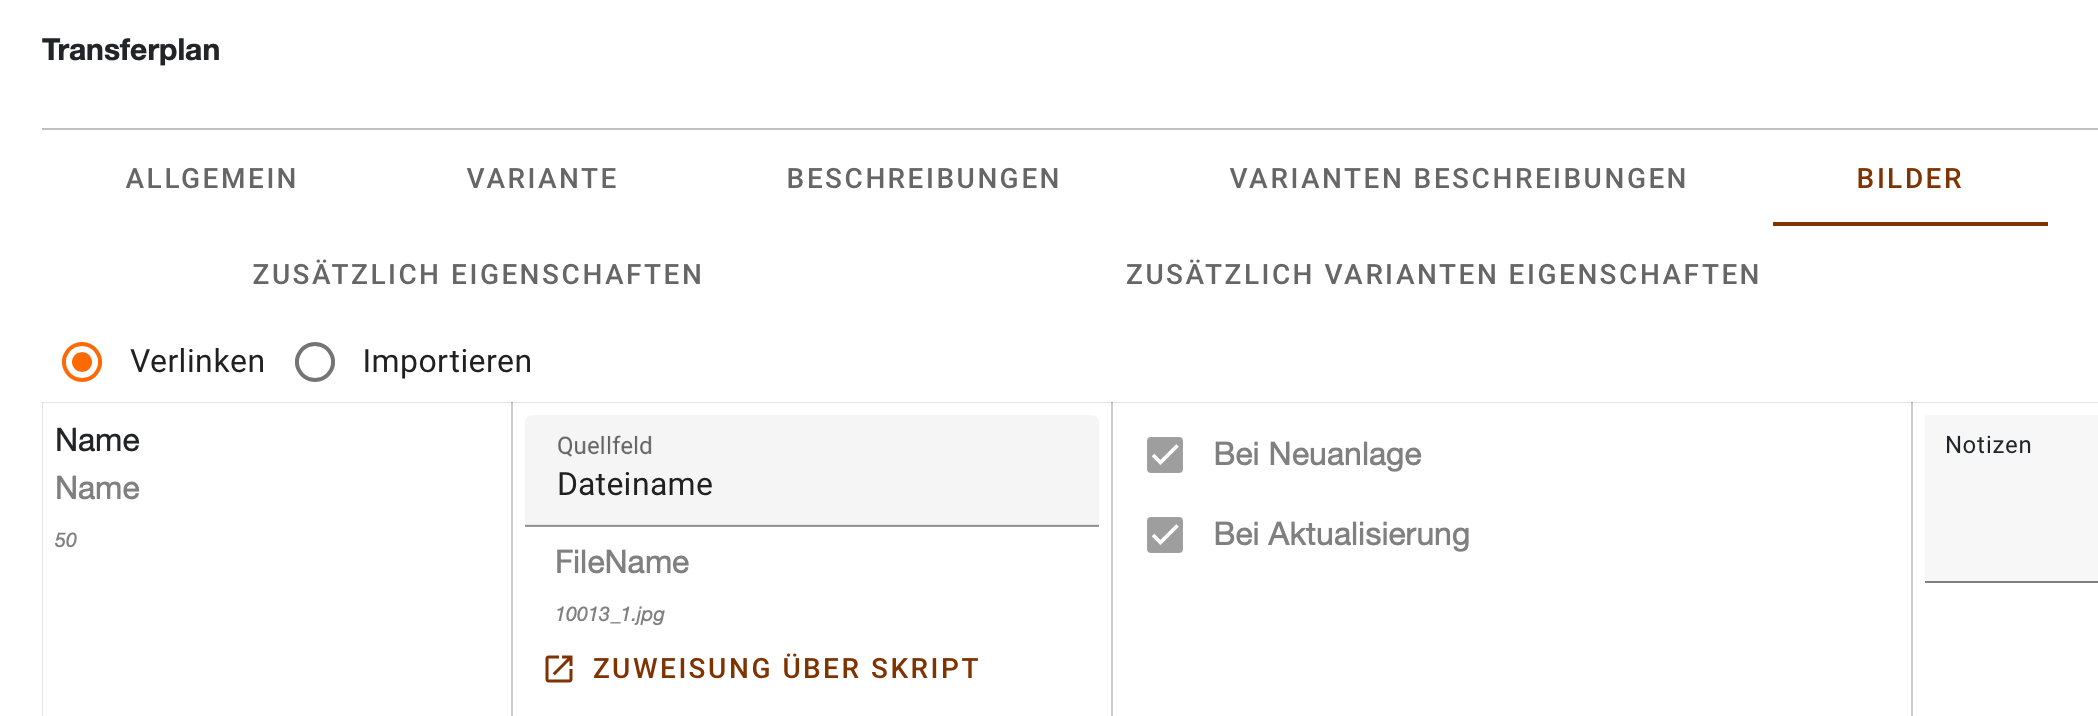Open the Beschreibungen tab
This screenshot has width=2098, height=716.
pos(924,179)
